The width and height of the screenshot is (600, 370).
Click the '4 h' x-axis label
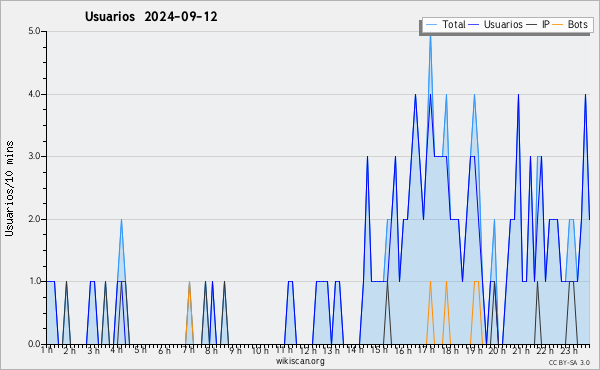point(116,350)
